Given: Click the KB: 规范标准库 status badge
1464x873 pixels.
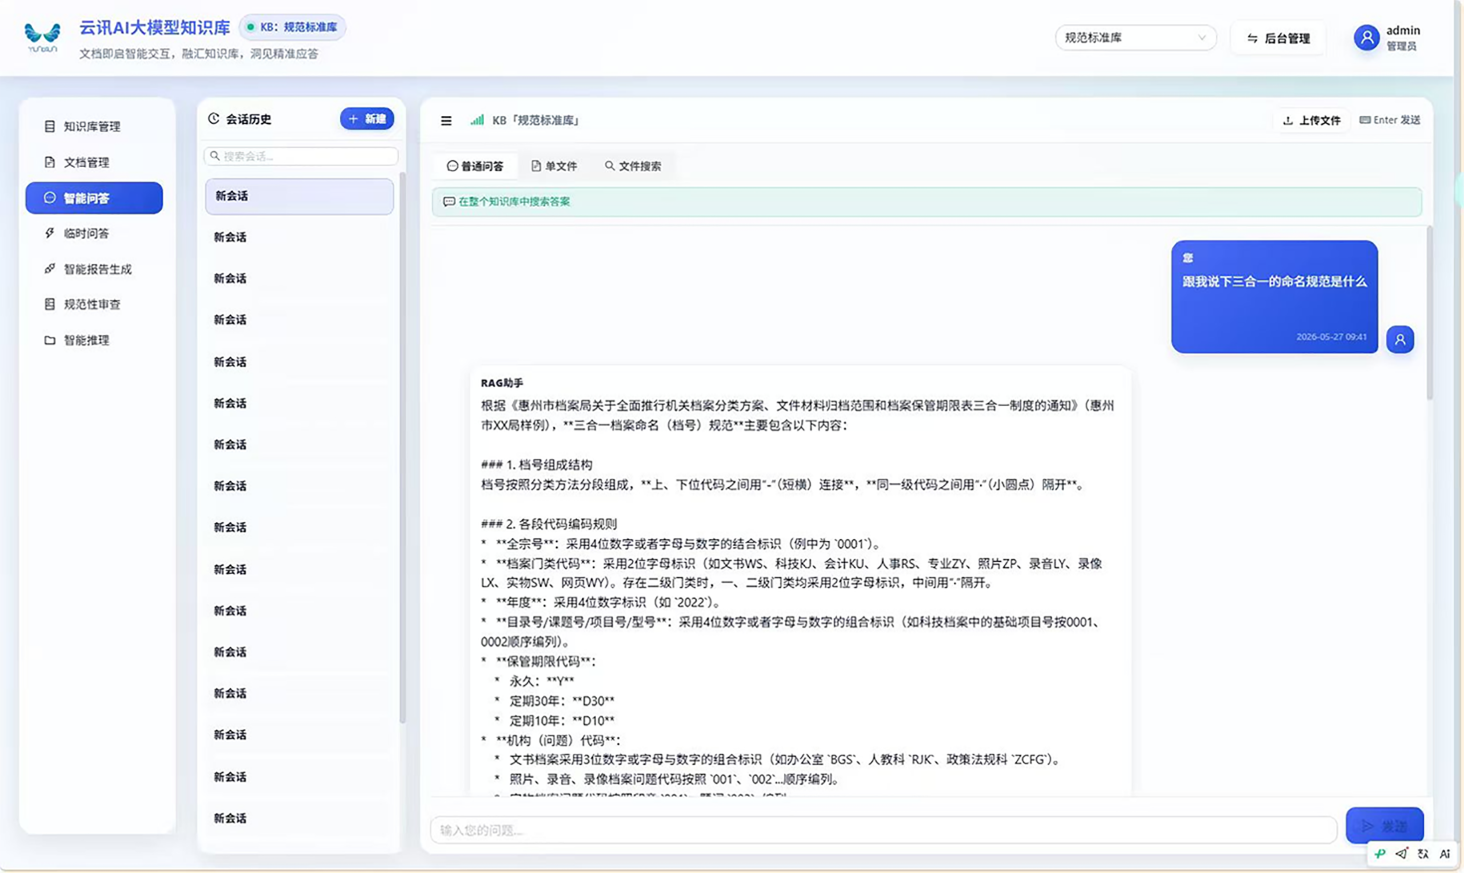Looking at the screenshot, I should [x=292, y=27].
